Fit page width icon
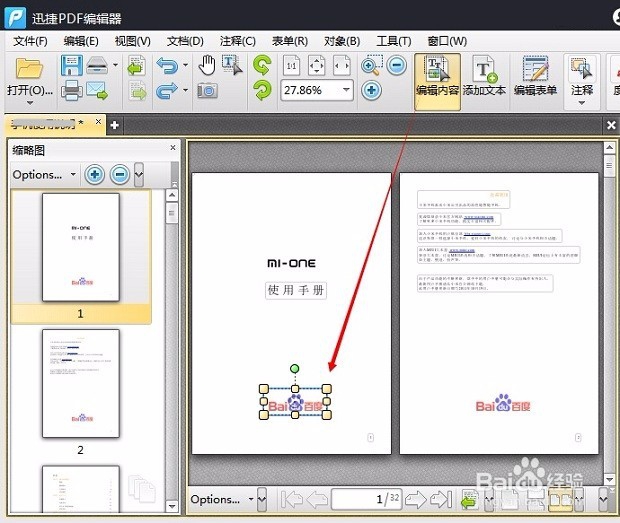620x523 pixels. [342, 66]
